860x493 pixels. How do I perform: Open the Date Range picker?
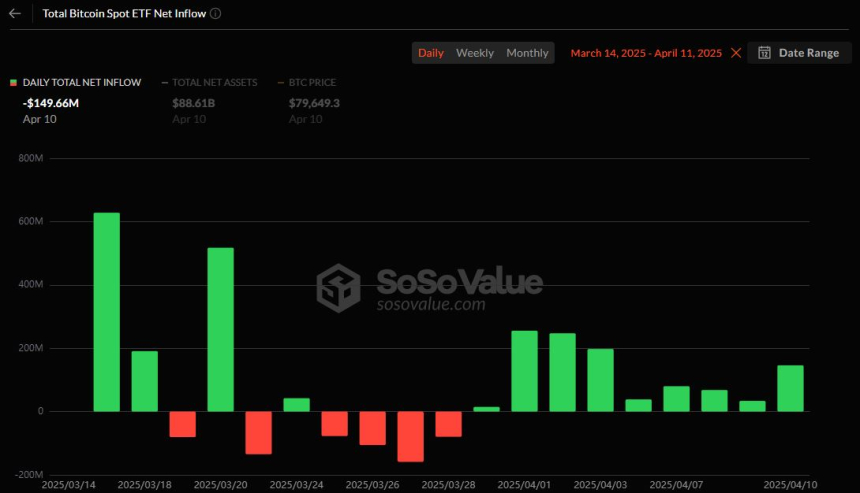(x=799, y=53)
